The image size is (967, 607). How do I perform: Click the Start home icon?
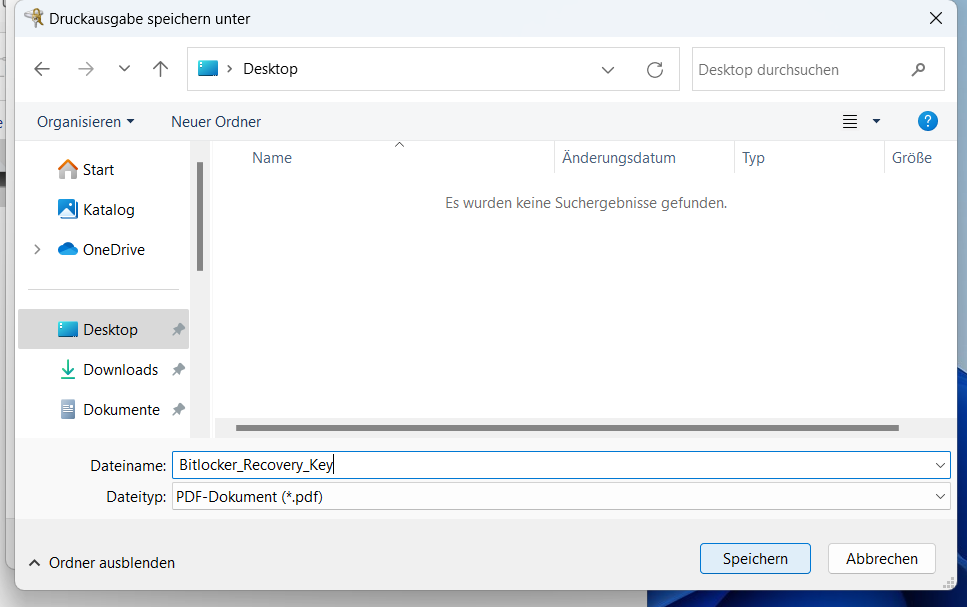68,169
